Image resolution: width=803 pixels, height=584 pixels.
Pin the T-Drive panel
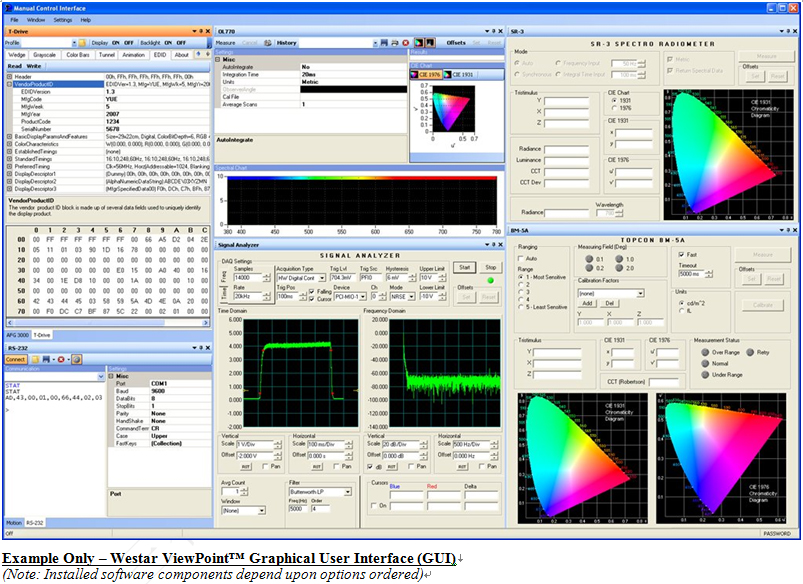pos(201,31)
